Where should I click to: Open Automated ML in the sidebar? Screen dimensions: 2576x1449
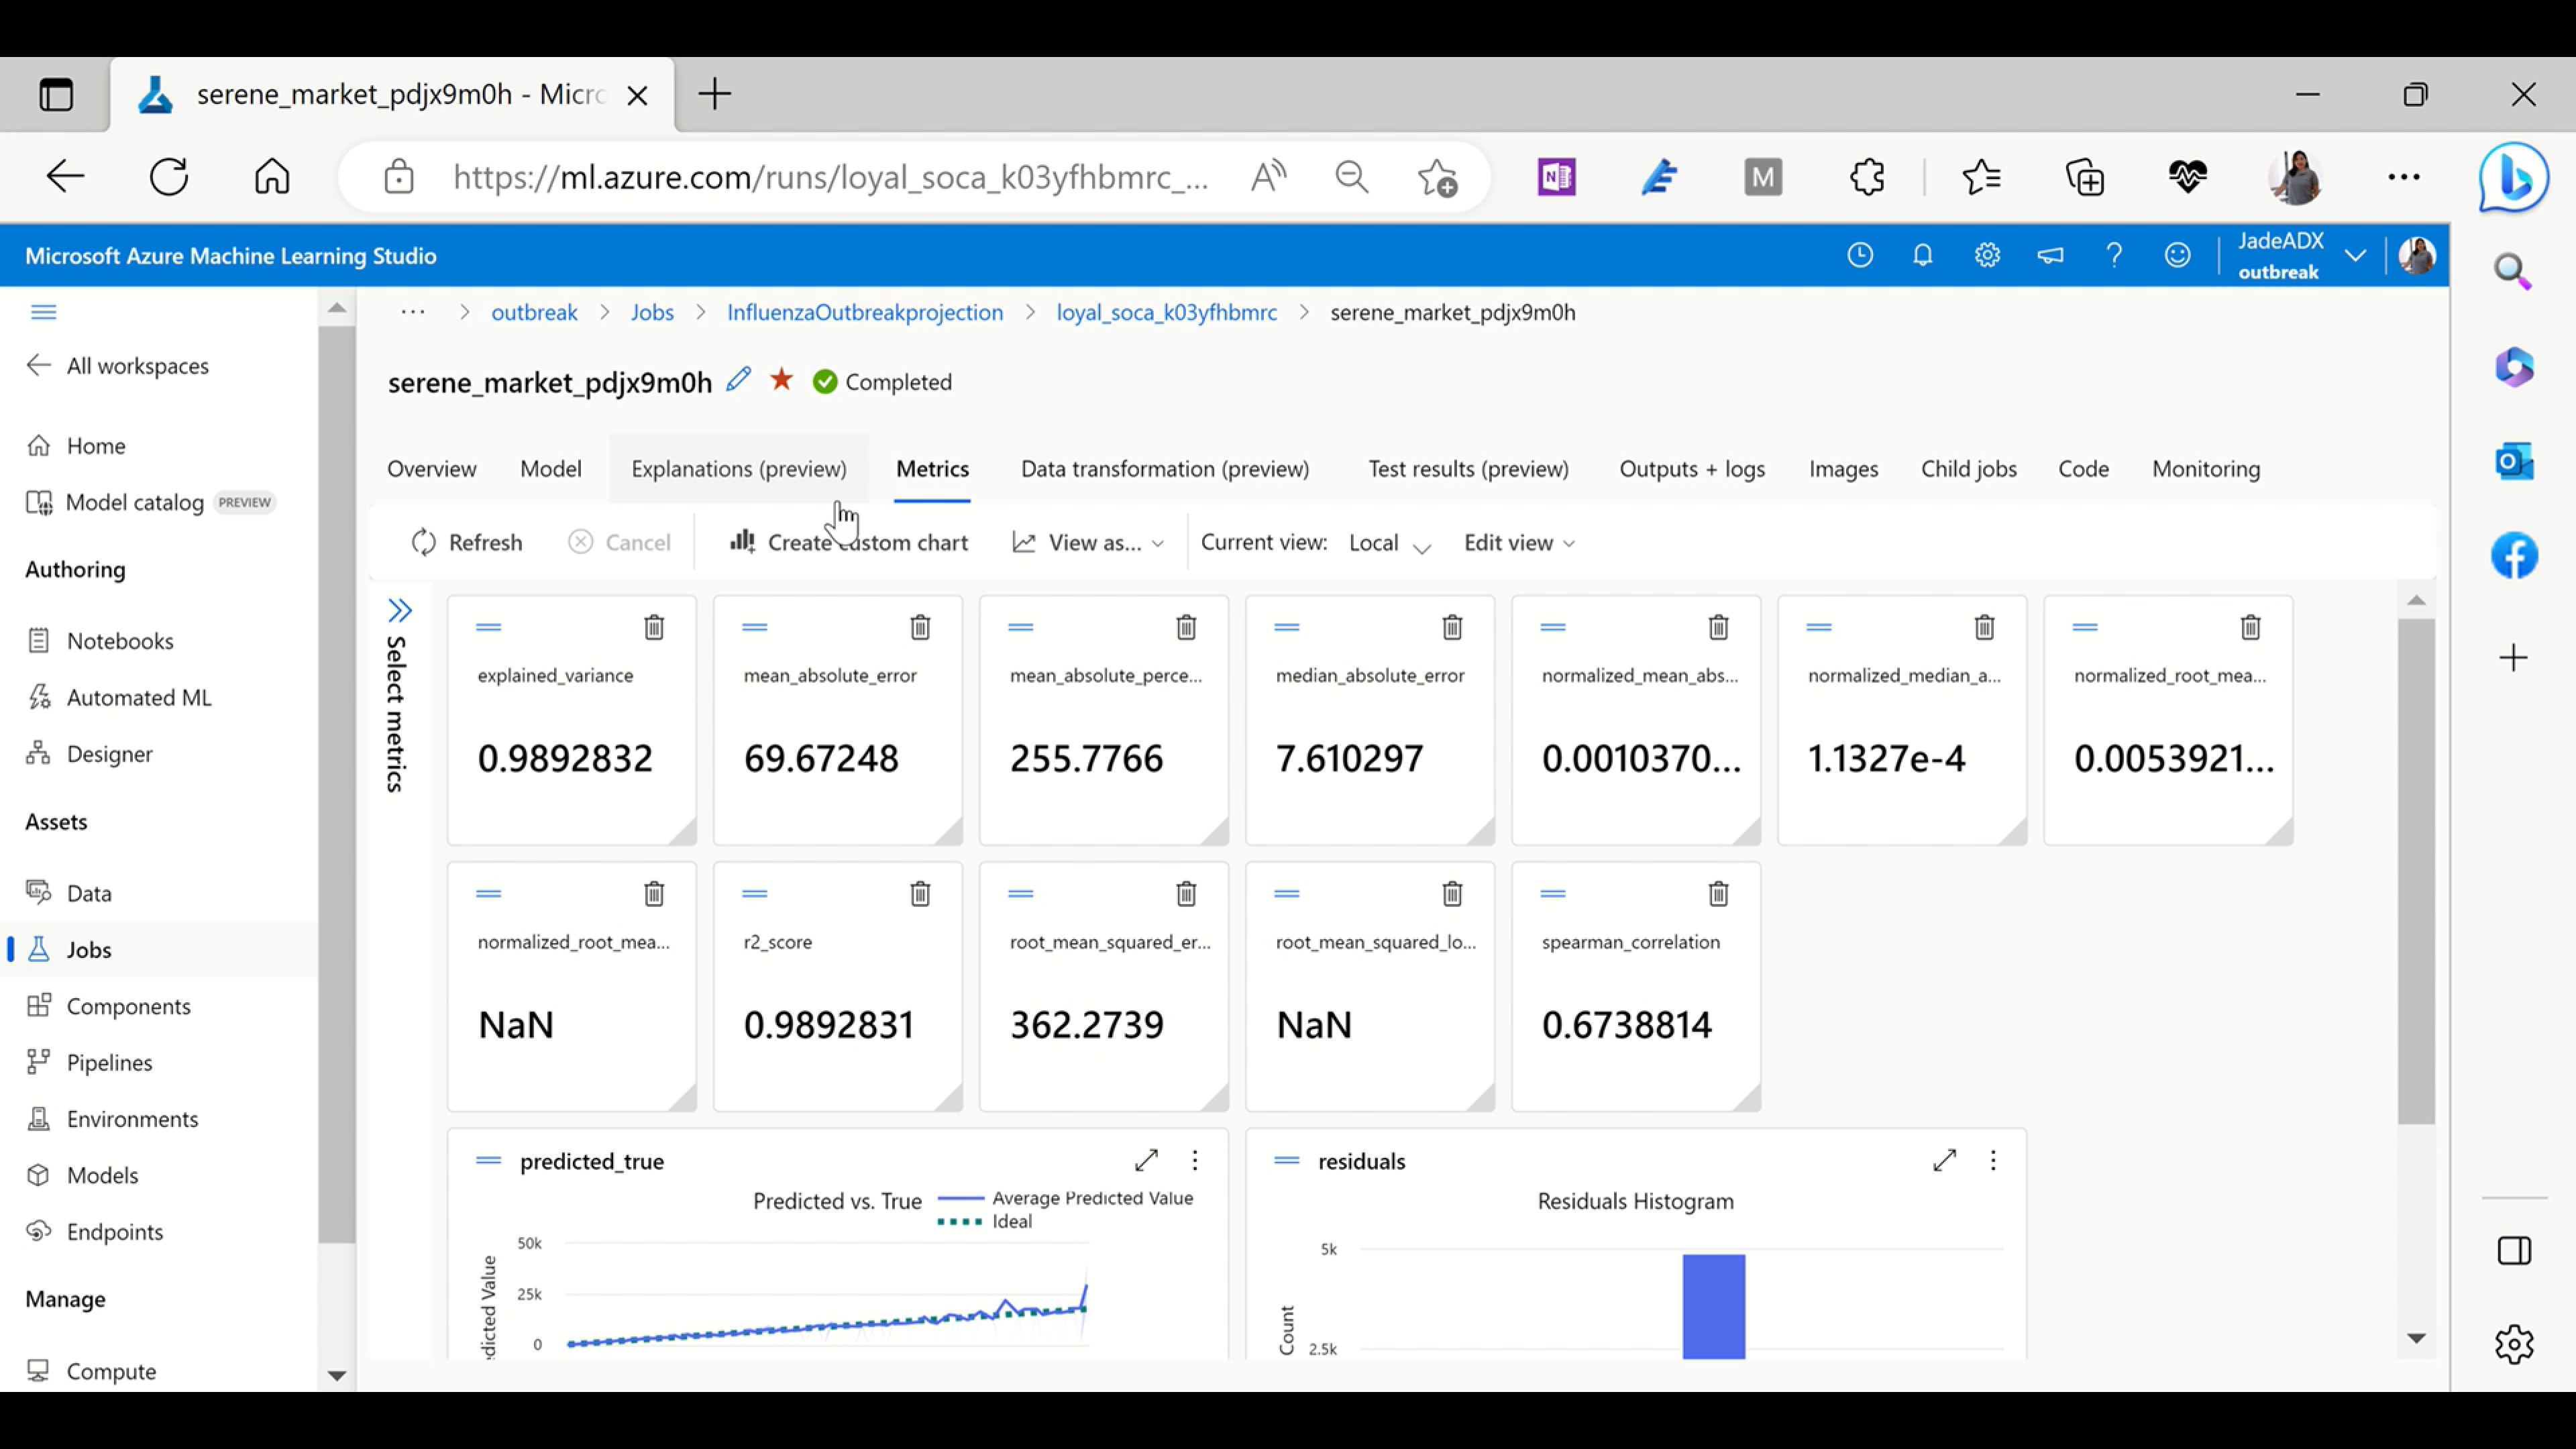[139, 697]
